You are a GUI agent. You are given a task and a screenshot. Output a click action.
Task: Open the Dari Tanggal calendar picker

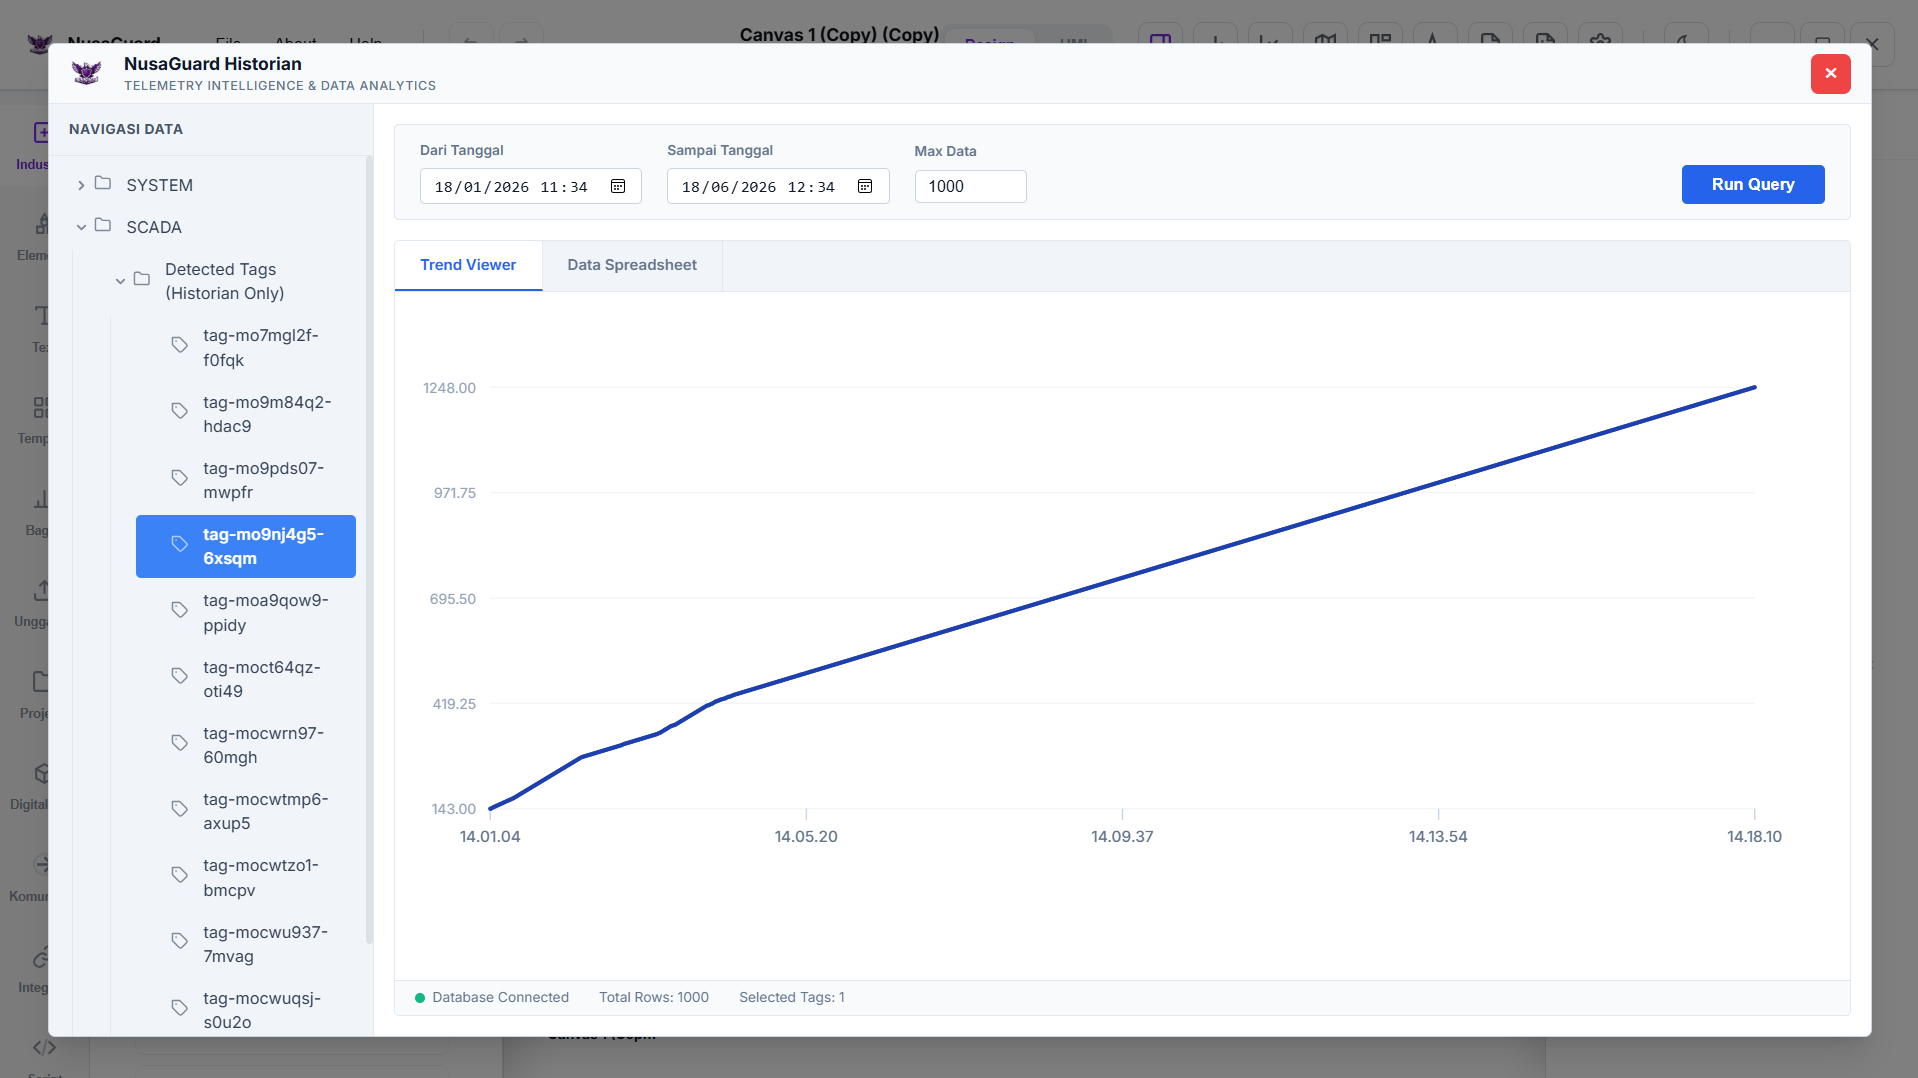(x=618, y=187)
